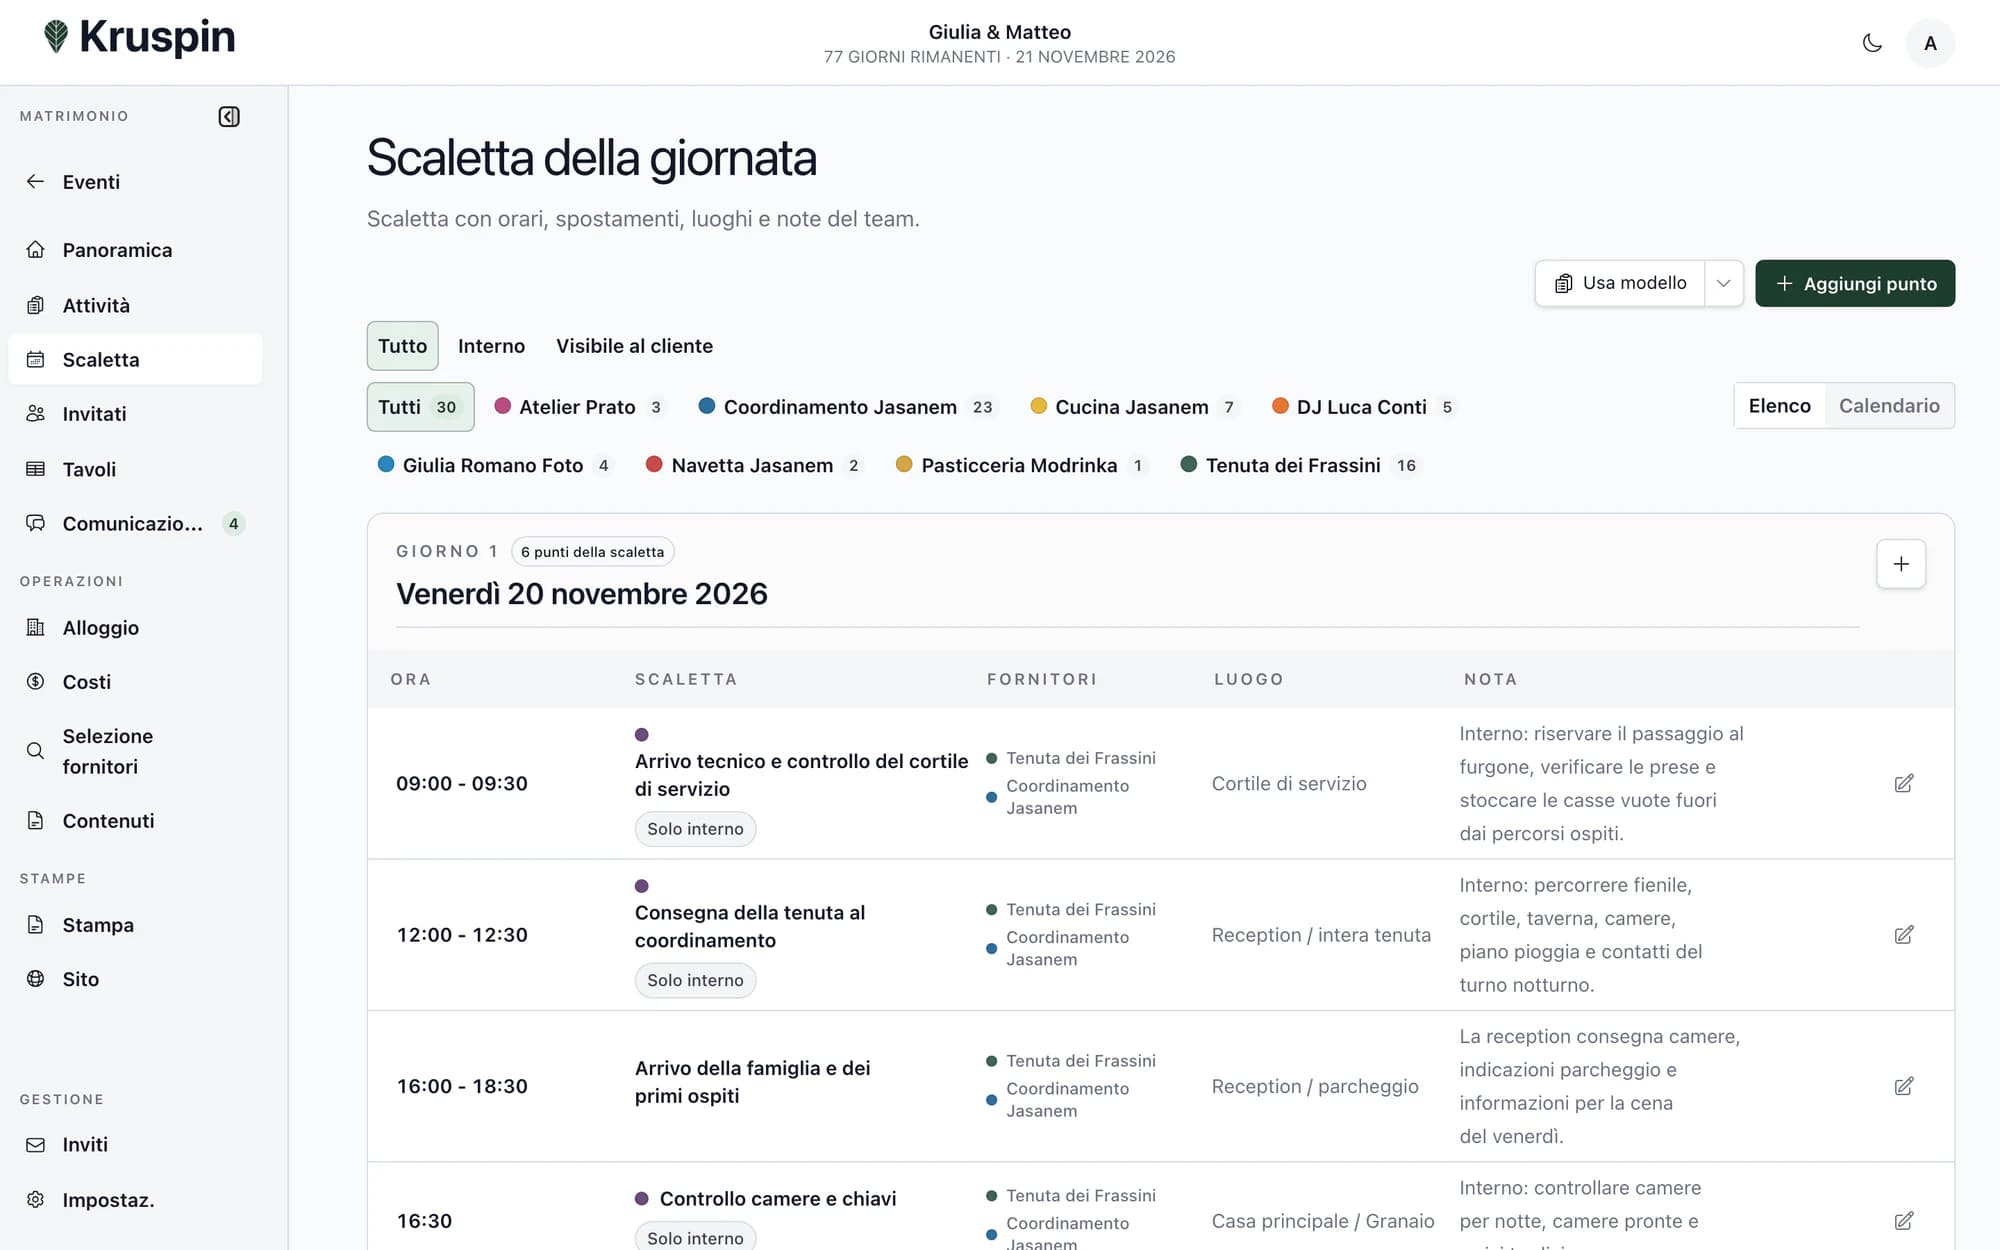This screenshot has width=2000, height=1250.
Task: Select the Interno tab
Action: click(491, 346)
